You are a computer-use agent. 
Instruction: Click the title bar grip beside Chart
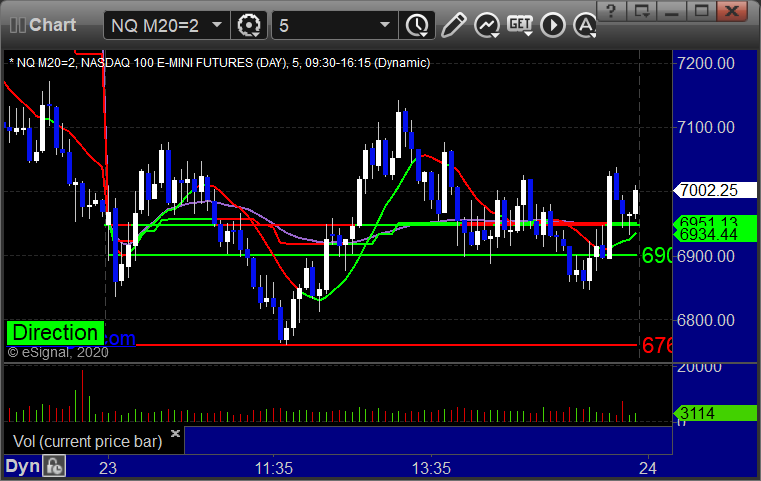coord(17,25)
